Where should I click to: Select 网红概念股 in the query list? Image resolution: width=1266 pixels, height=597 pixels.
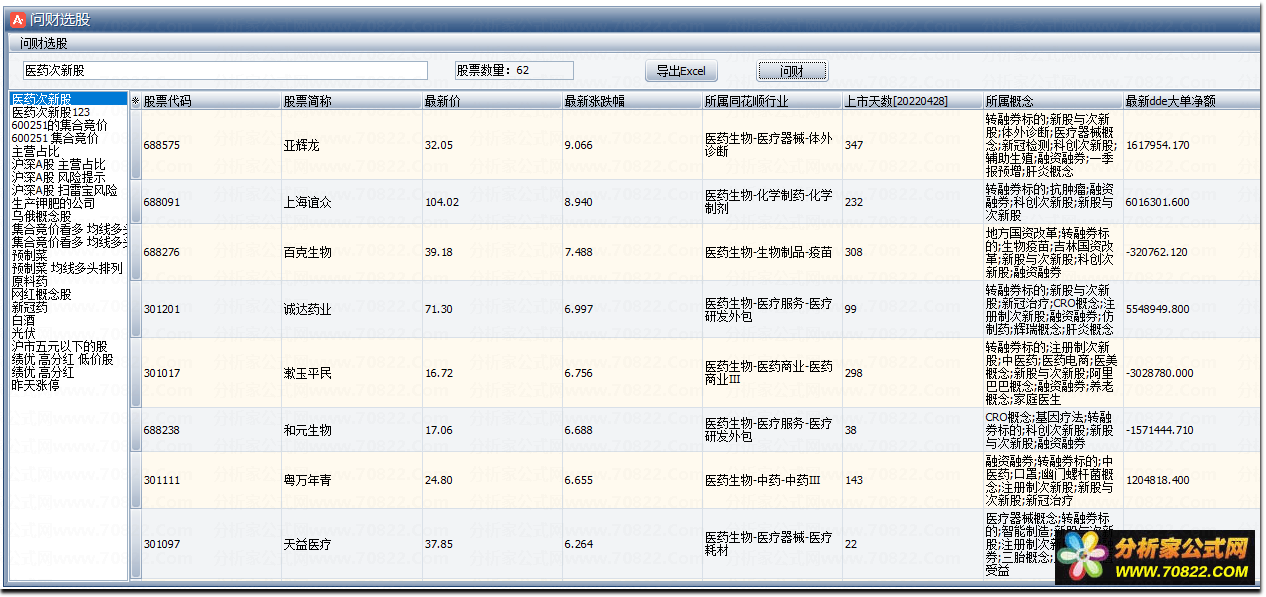[41, 294]
